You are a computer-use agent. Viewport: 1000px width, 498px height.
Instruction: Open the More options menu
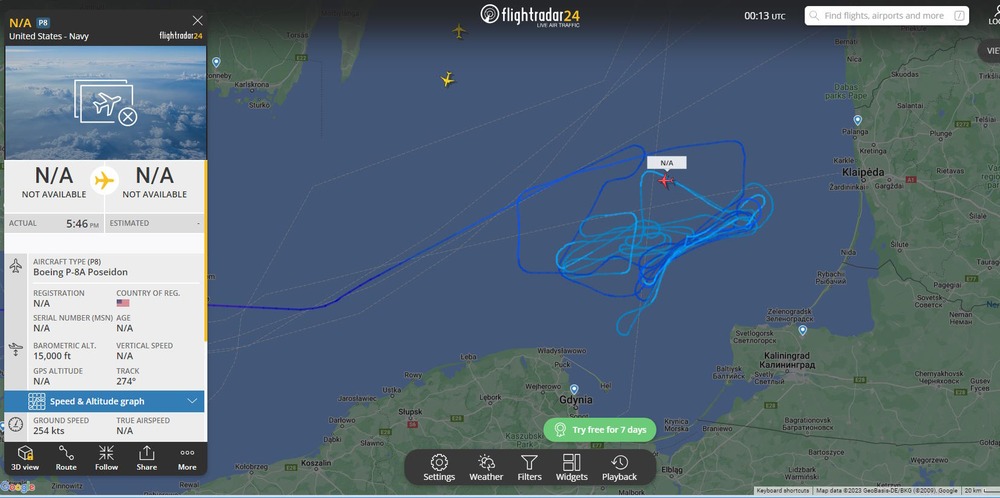tap(187, 458)
